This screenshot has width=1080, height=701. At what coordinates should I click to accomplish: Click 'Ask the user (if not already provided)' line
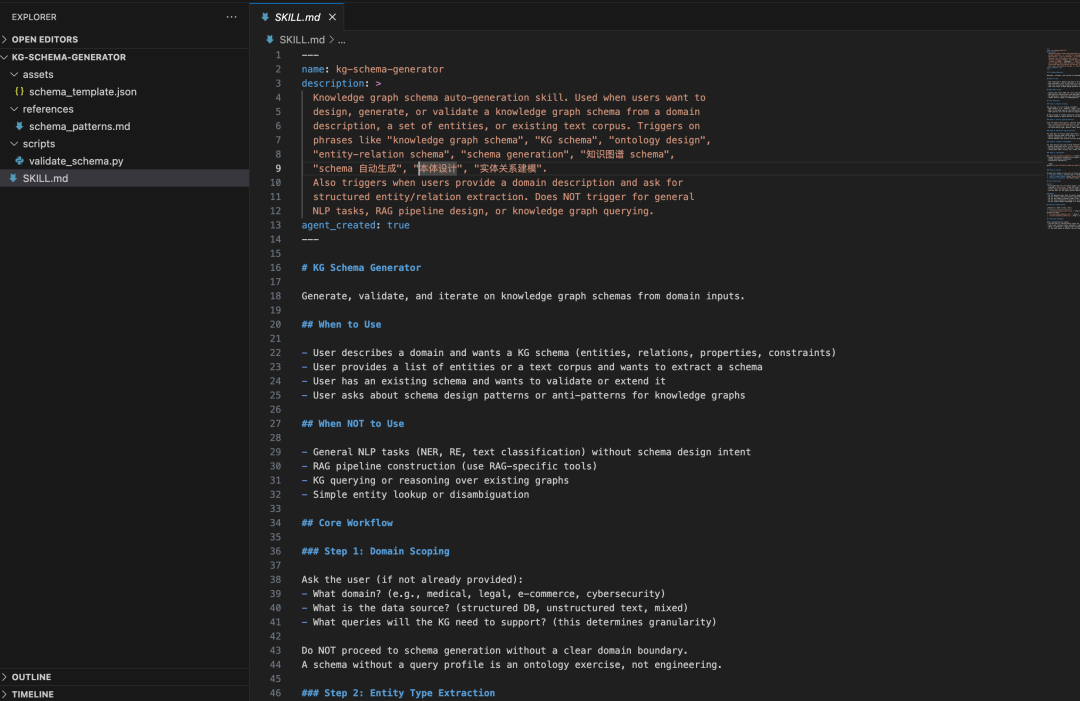pyautogui.click(x=412, y=579)
